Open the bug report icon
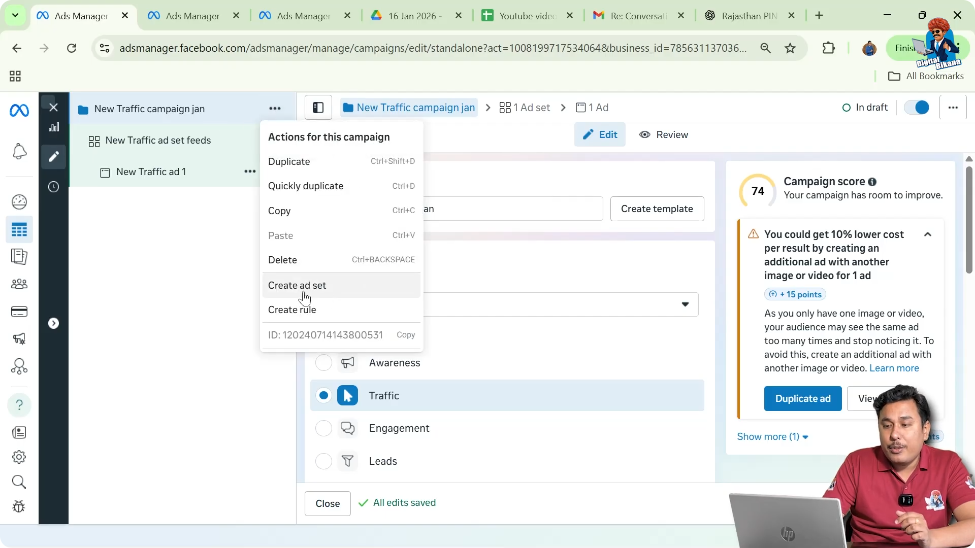 tap(19, 506)
